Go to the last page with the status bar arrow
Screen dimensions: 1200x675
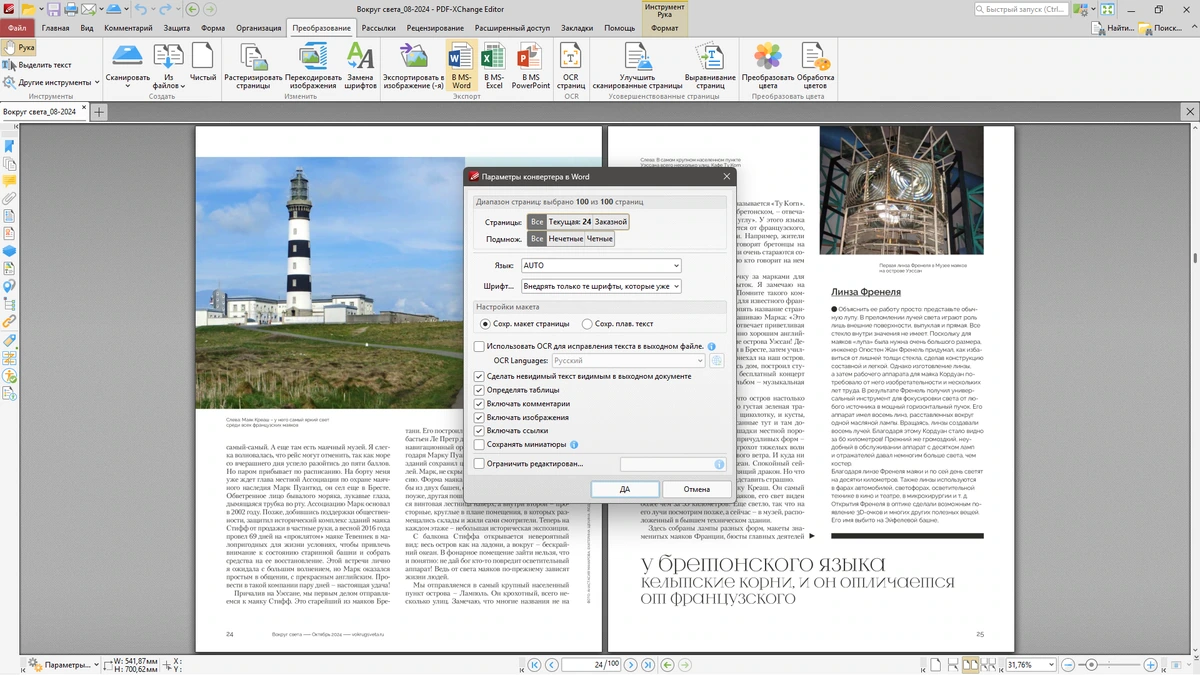point(648,665)
